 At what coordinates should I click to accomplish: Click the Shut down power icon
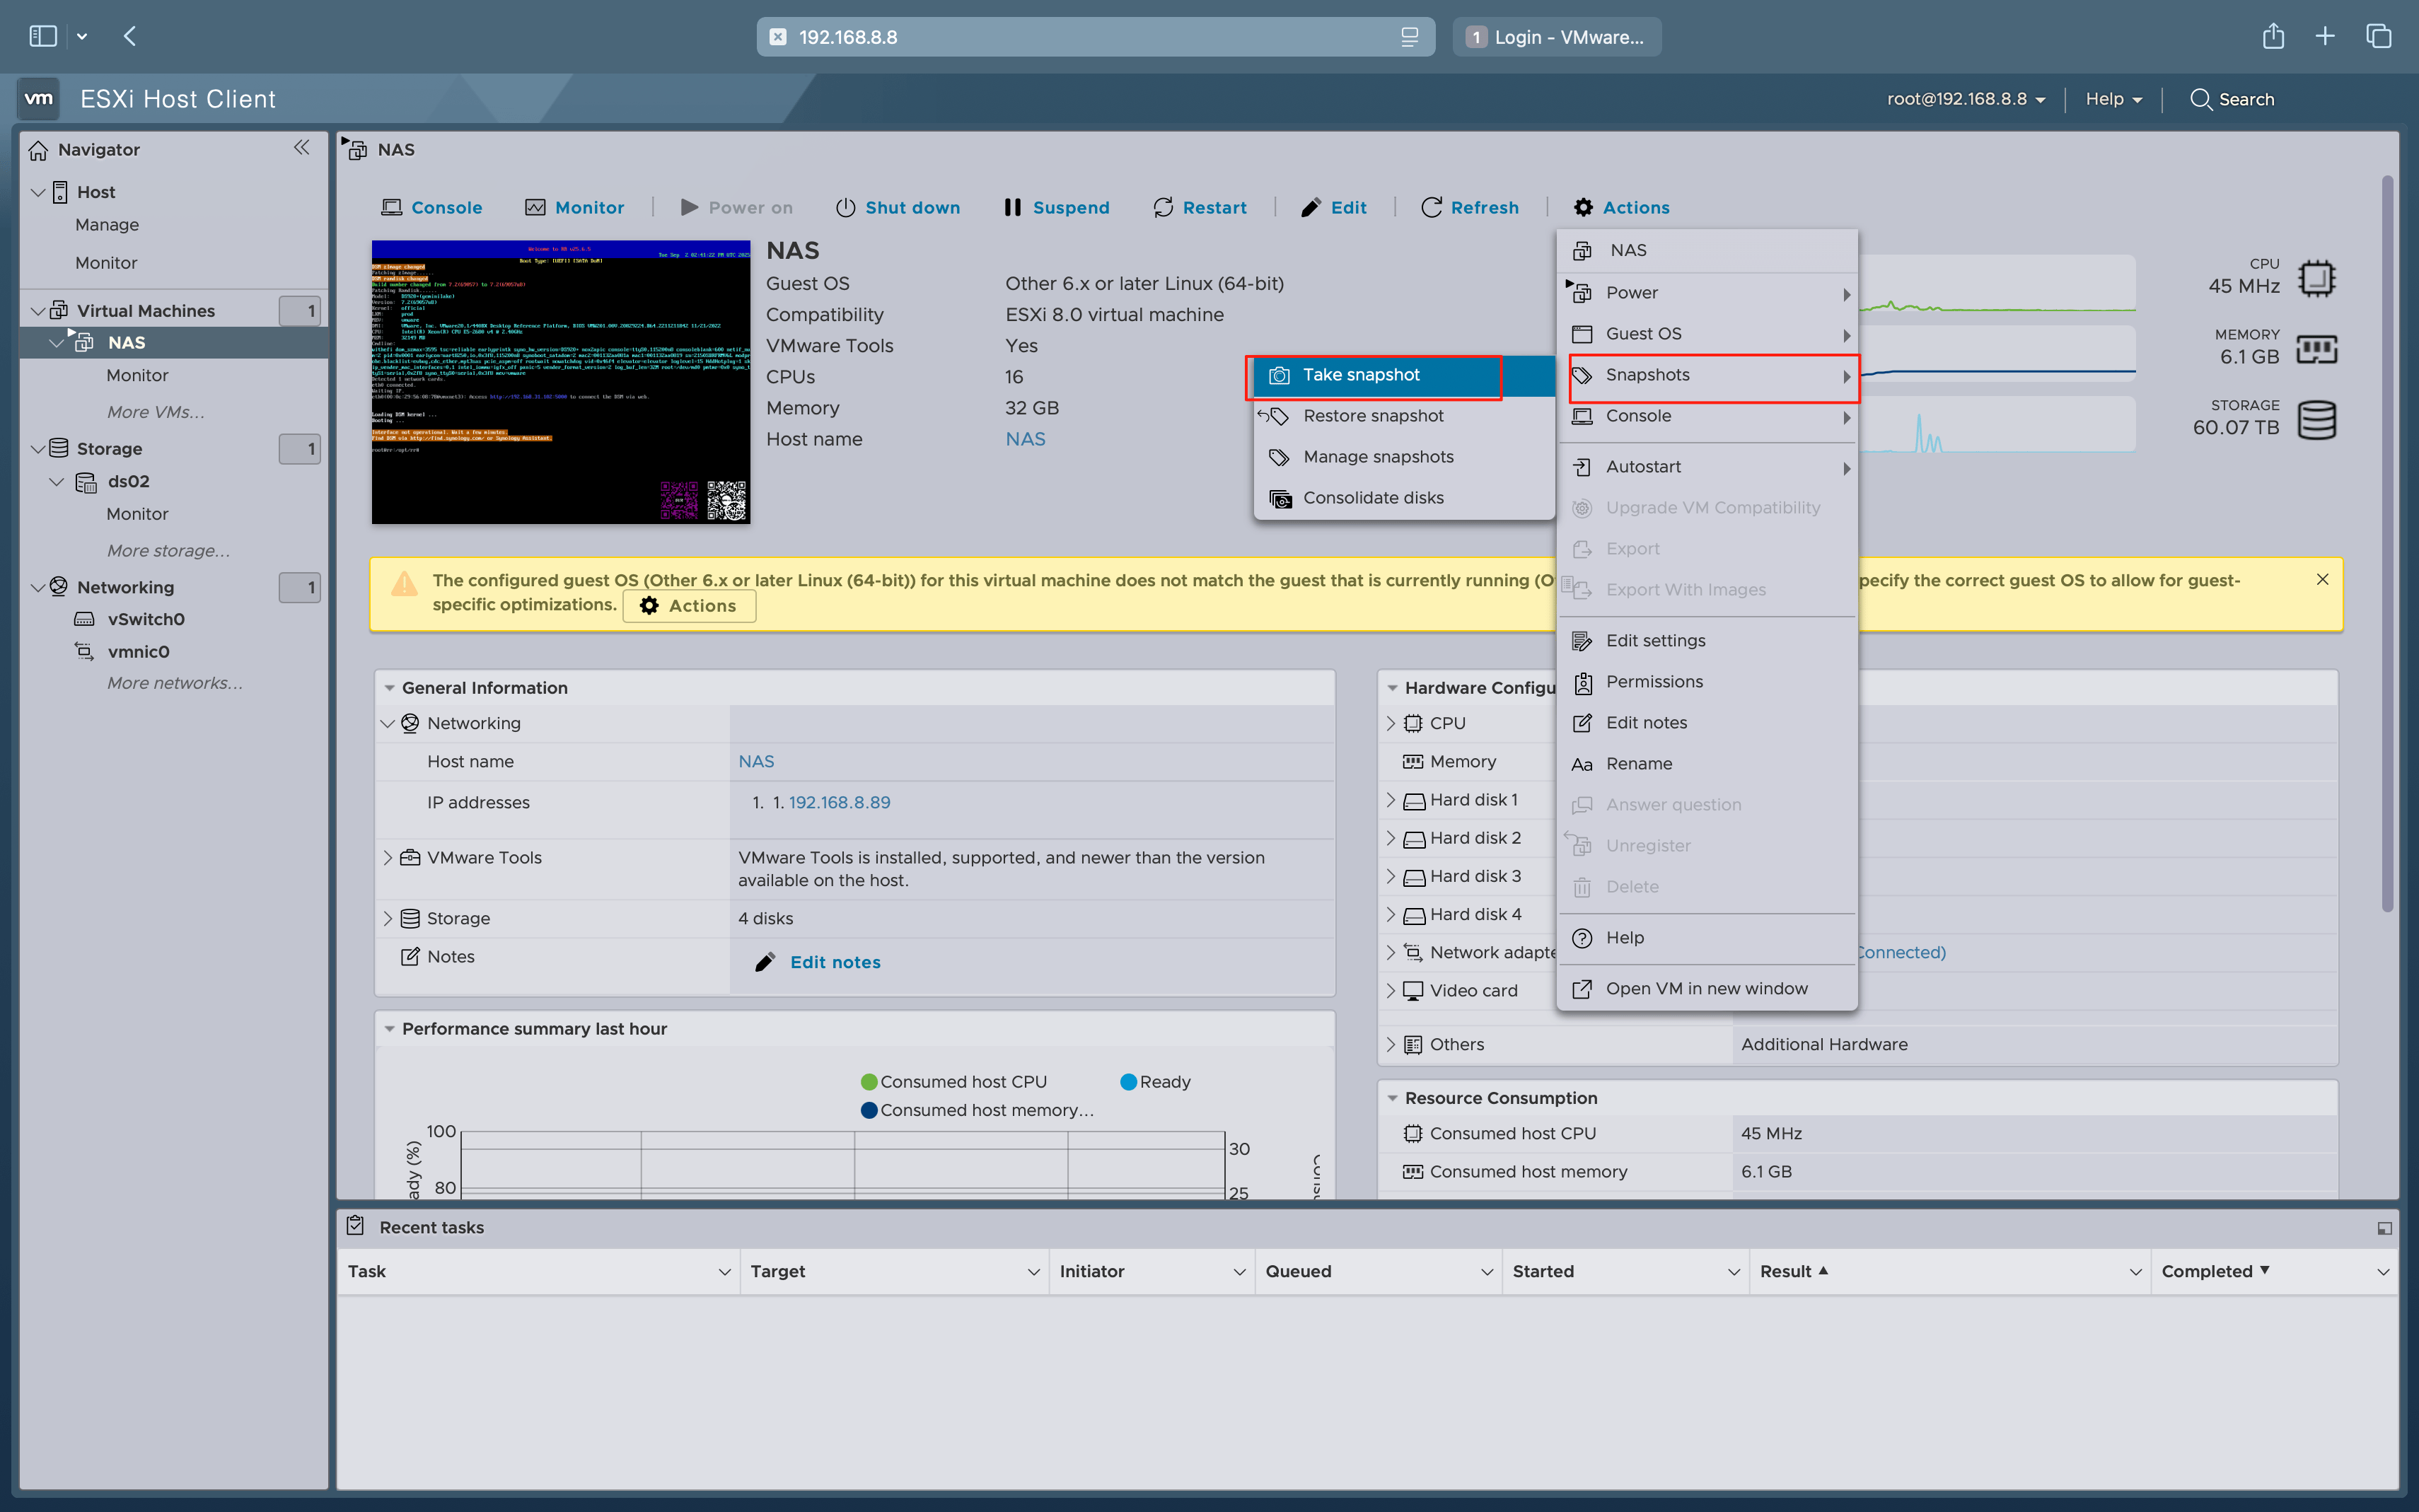click(845, 207)
